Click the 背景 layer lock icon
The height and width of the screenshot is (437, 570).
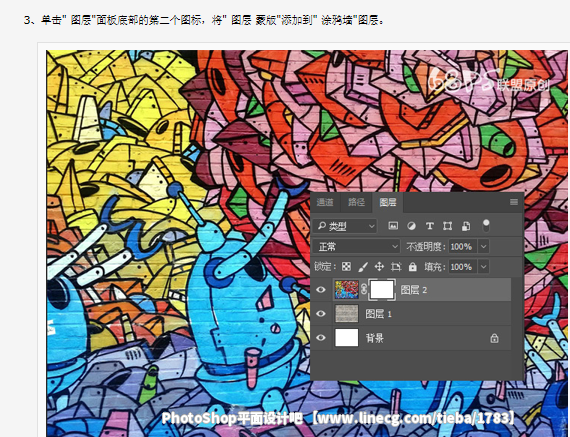[x=494, y=338]
